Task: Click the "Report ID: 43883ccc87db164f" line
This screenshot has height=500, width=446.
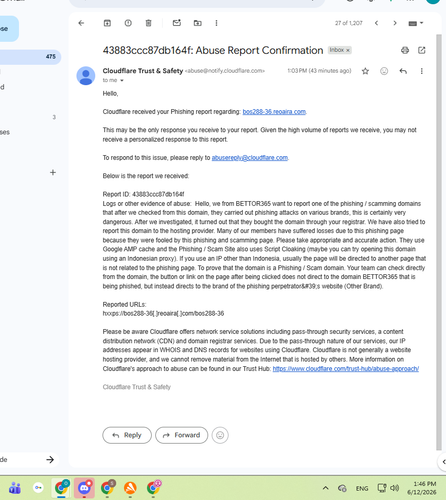Action: 143,194
